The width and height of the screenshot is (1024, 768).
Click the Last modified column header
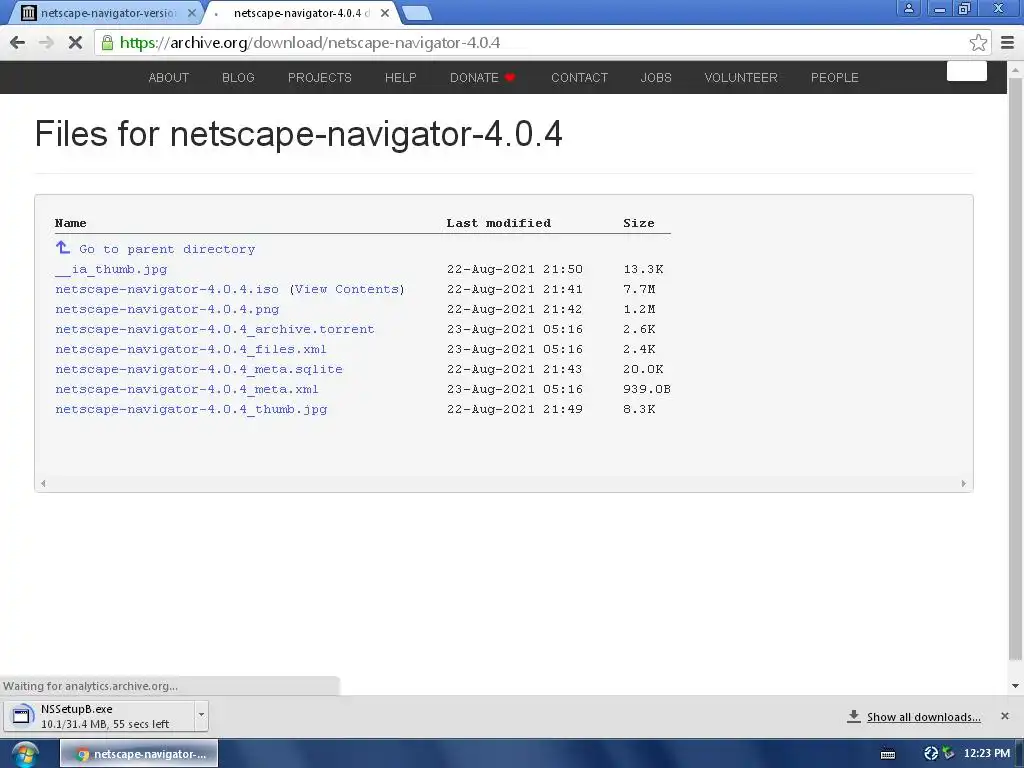tap(499, 223)
